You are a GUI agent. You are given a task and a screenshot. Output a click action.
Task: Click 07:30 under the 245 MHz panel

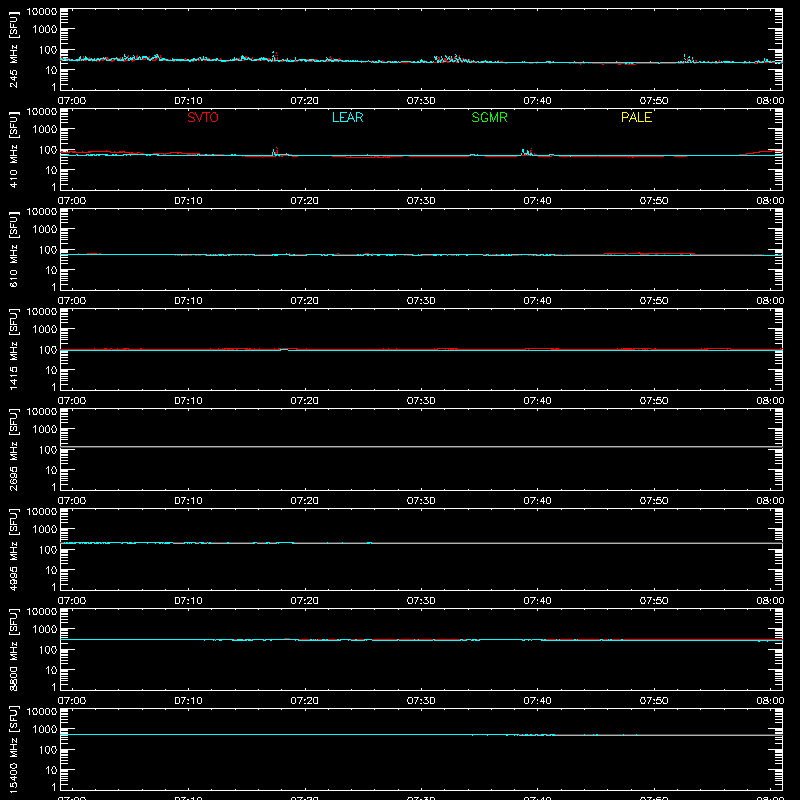421,101
